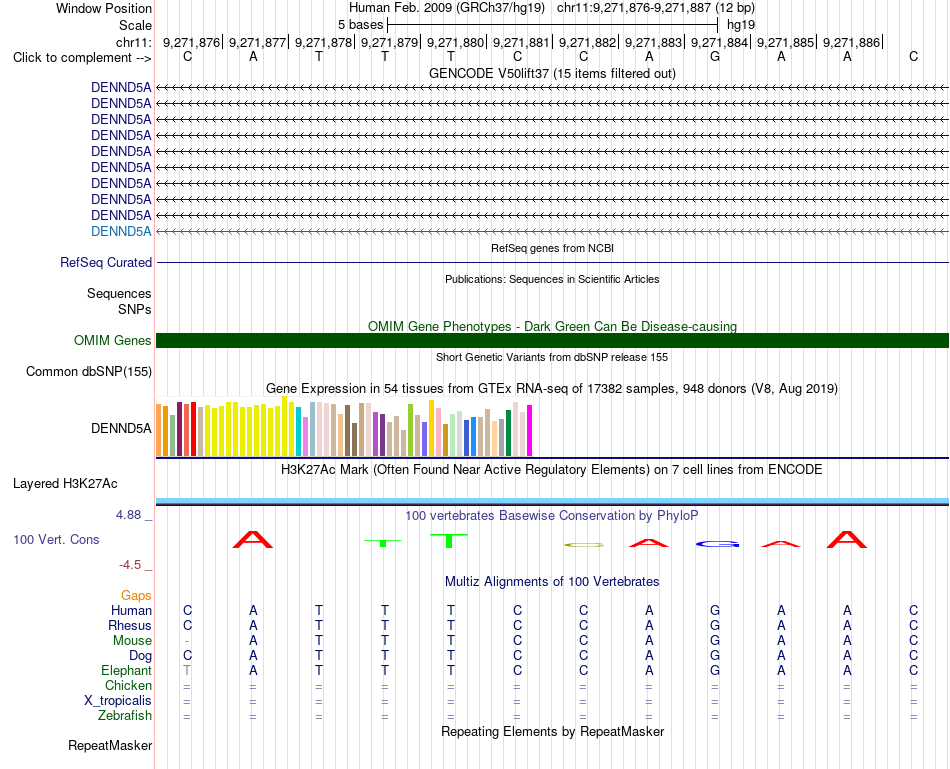Click the '100 Vert. Cons' label
This screenshot has height=769, width=950.
click(x=56, y=539)
